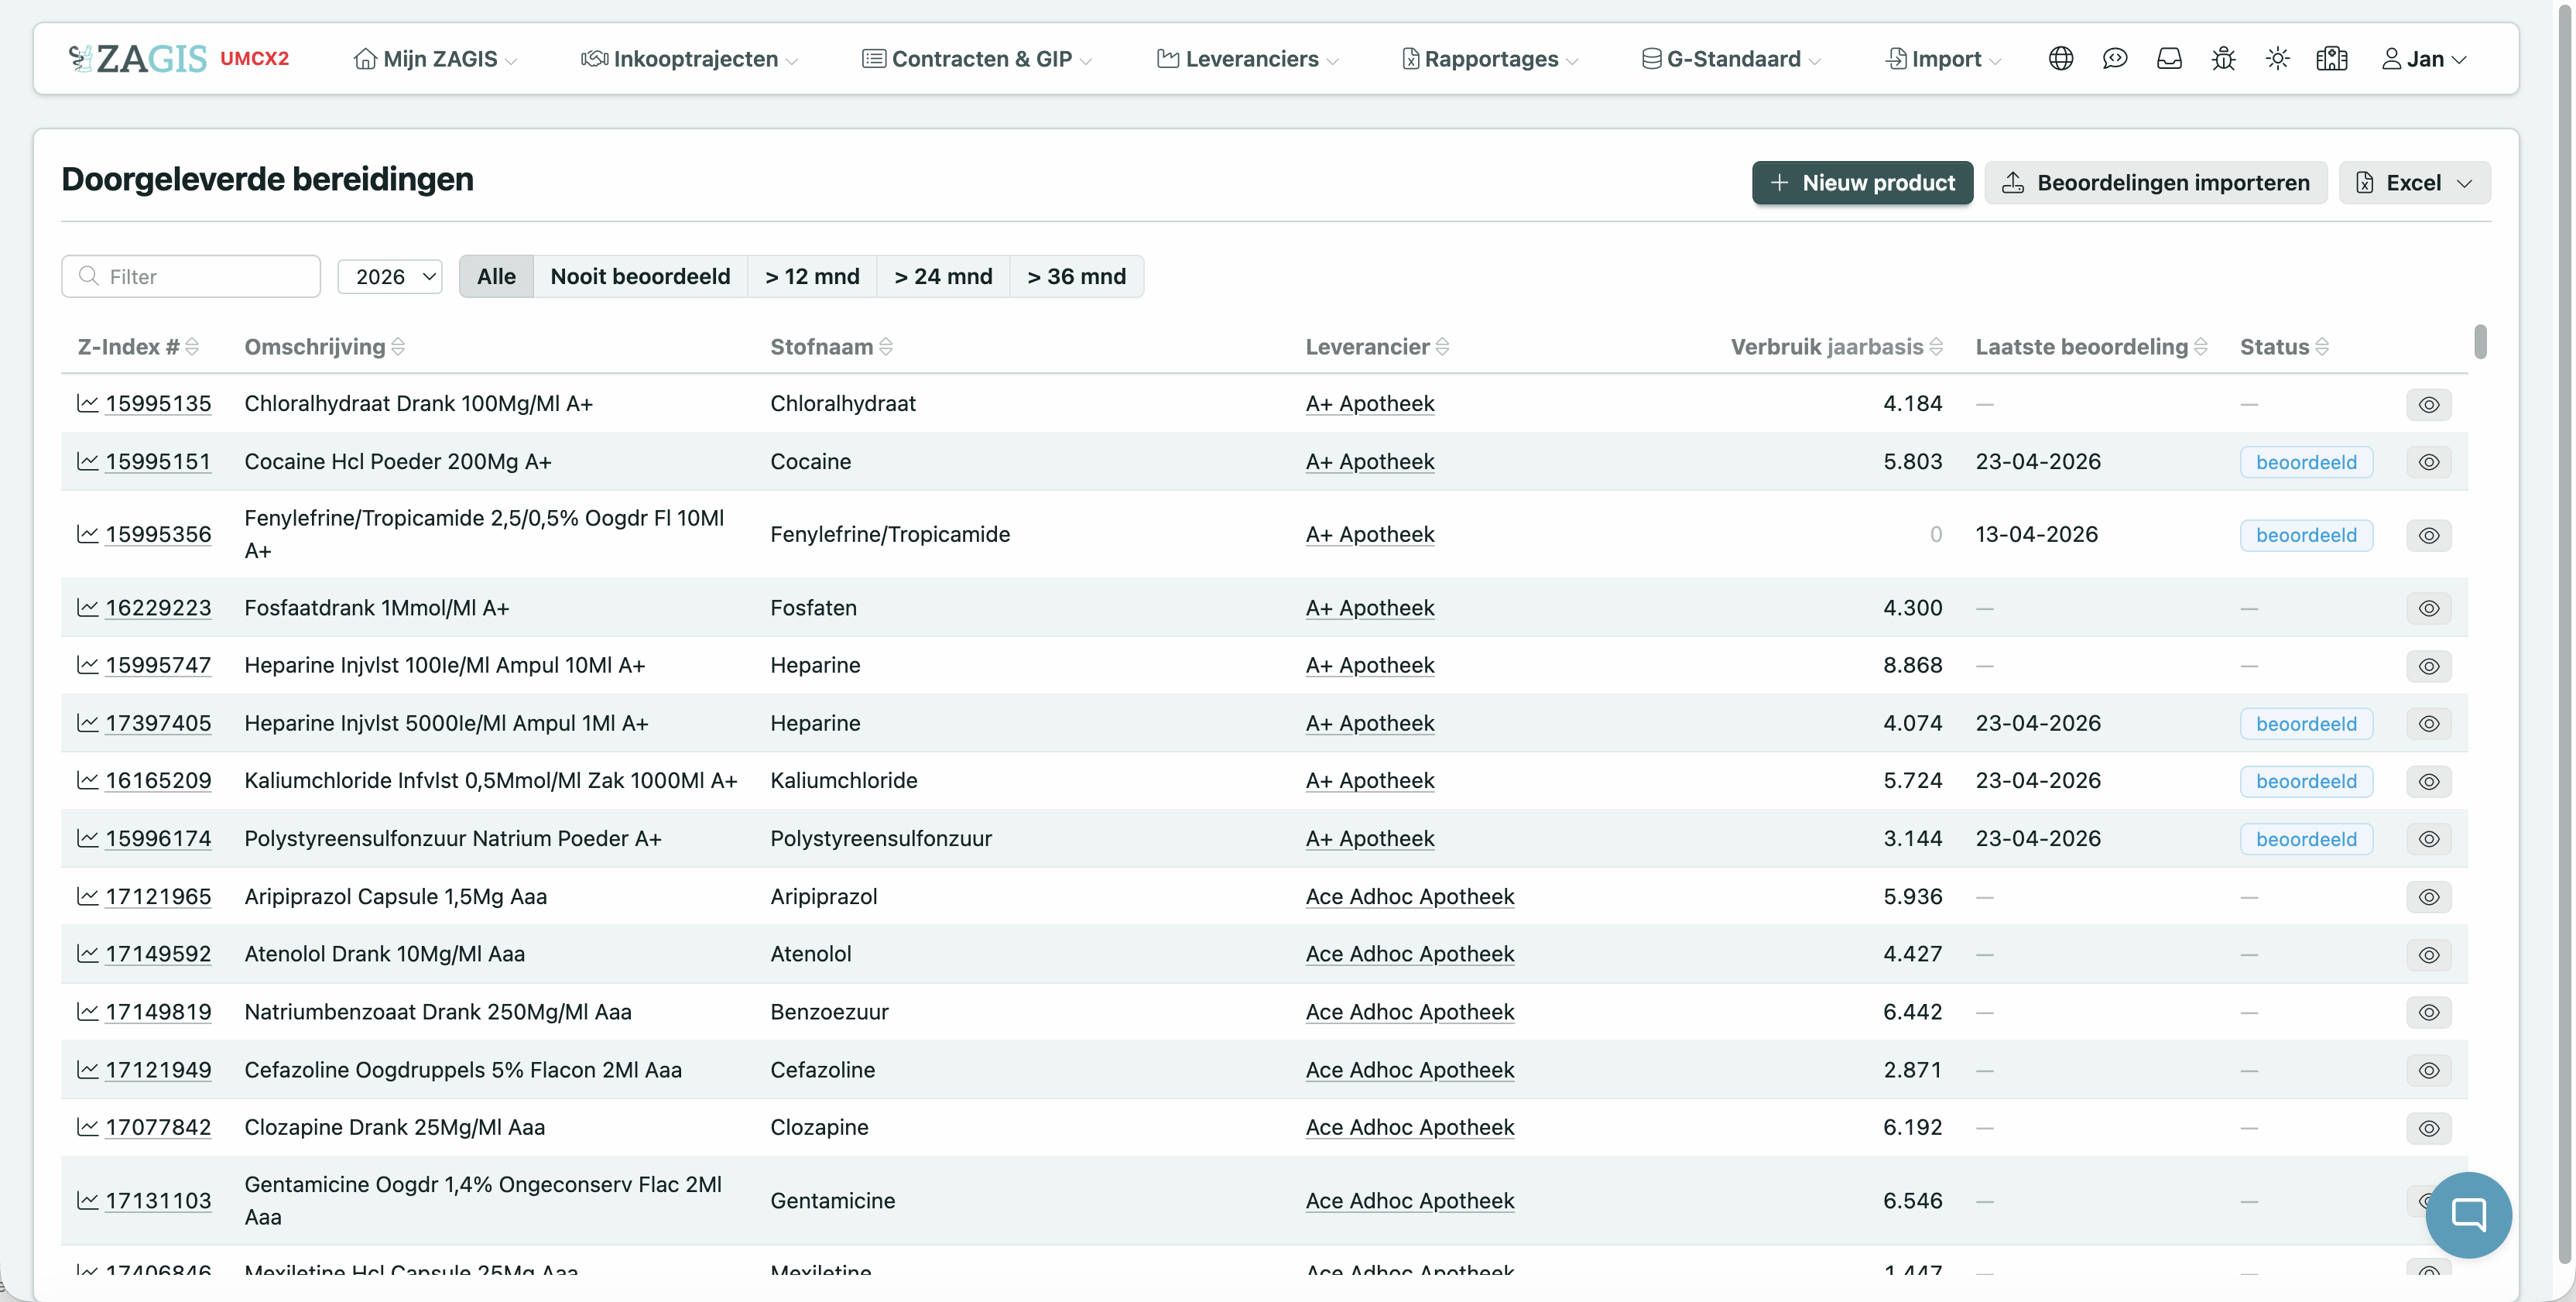Click the table vertical scrollbar thumb
Viewport: 2576px width, 1302px height.
point(2480,341)
